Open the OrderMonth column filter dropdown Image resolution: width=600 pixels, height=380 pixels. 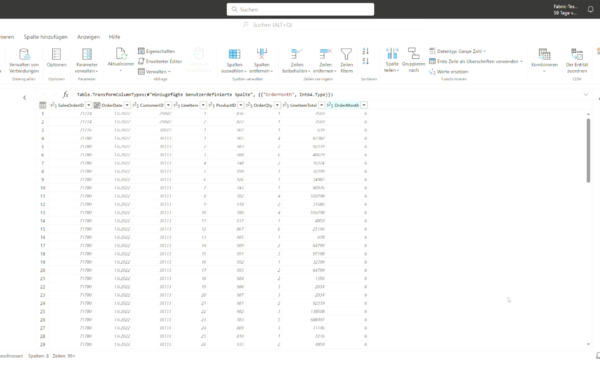[x=364, y=105]
